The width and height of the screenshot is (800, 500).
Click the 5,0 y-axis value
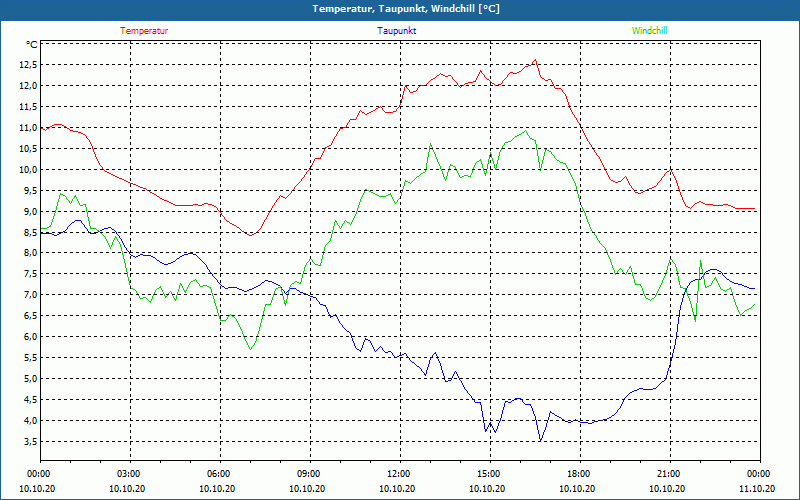coord(30,379)
